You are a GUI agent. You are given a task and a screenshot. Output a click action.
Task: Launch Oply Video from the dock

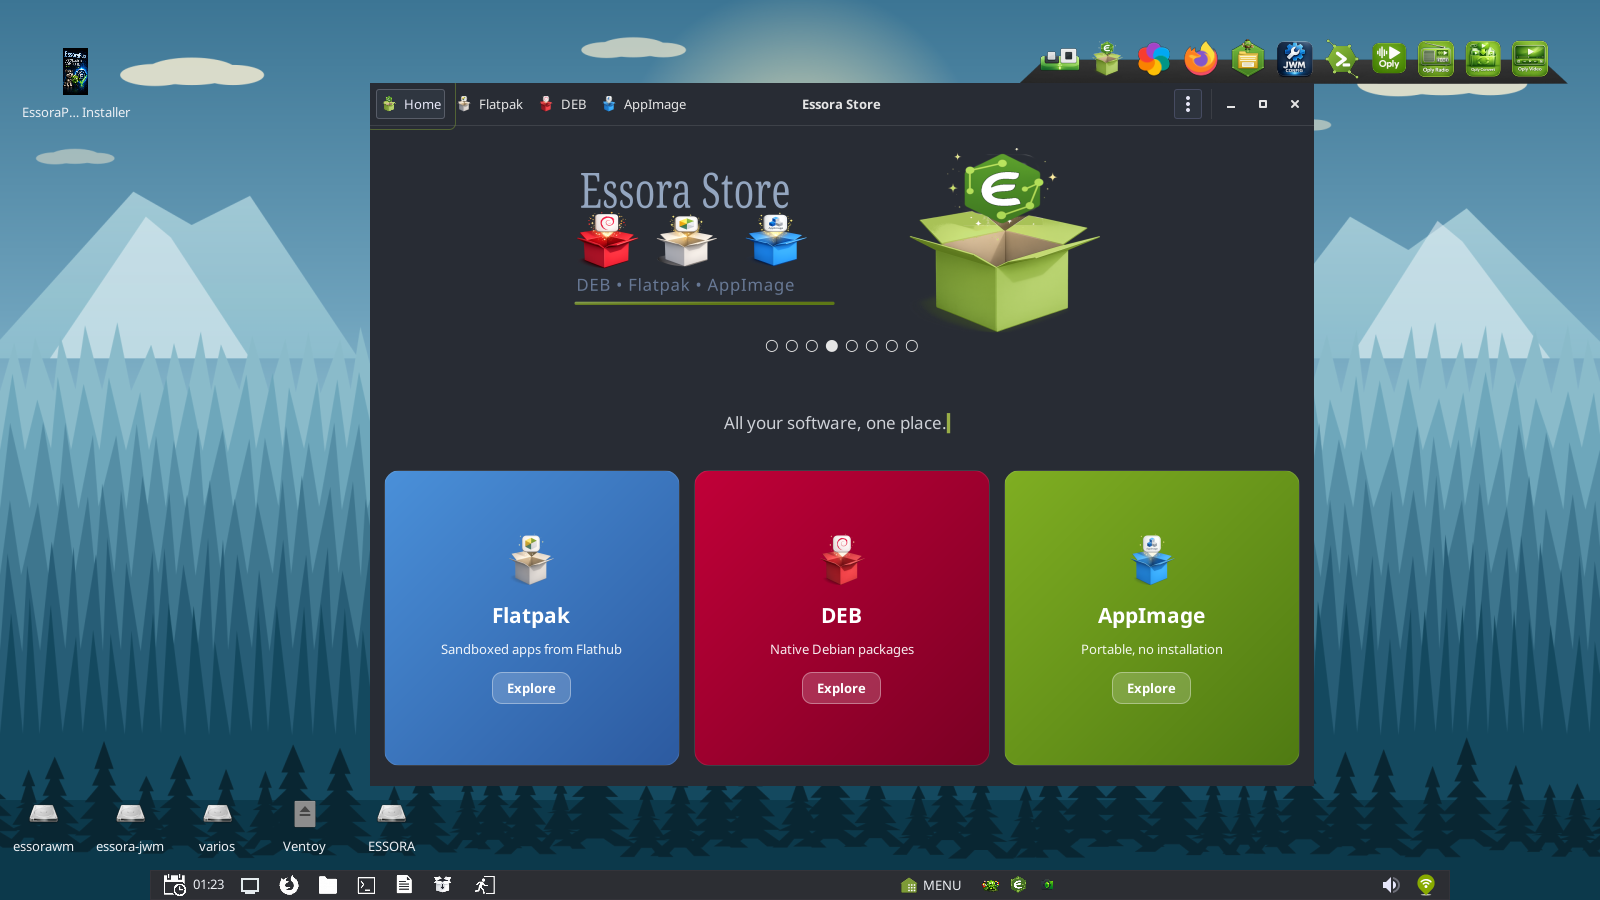pyautogui.click(x=1530, y=59)
